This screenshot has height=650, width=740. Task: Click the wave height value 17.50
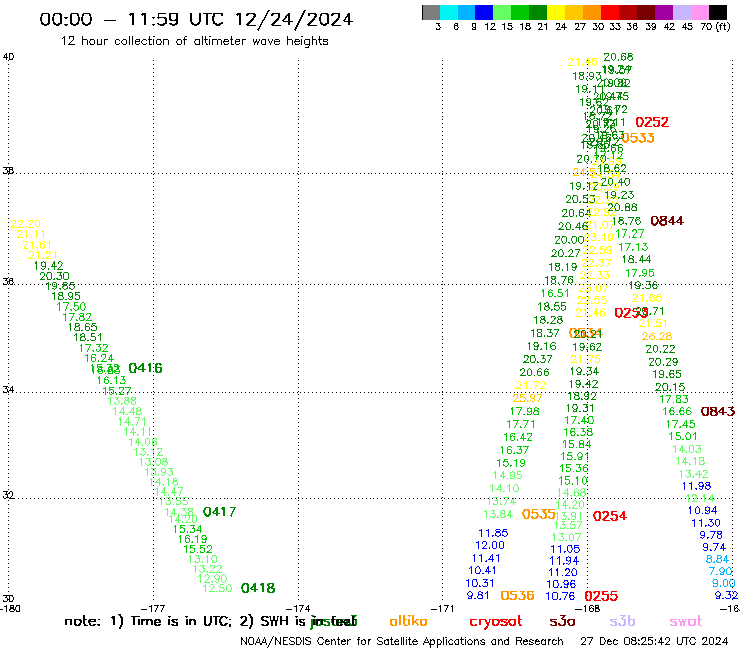click(71, 307)
